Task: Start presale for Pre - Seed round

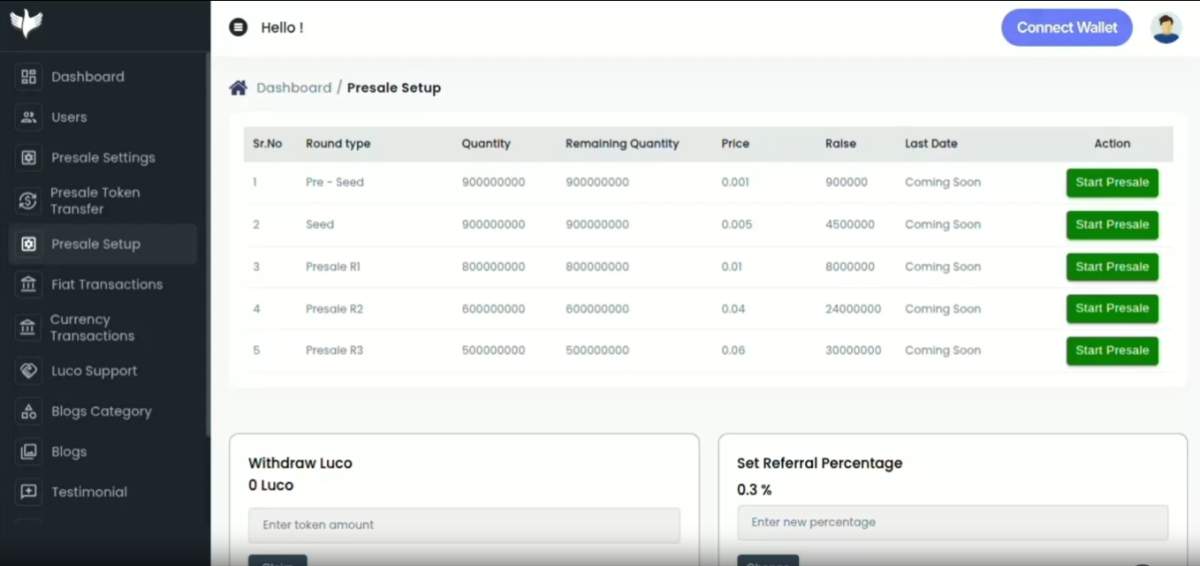Action: pyautogui.click(x=1112, y=183)
